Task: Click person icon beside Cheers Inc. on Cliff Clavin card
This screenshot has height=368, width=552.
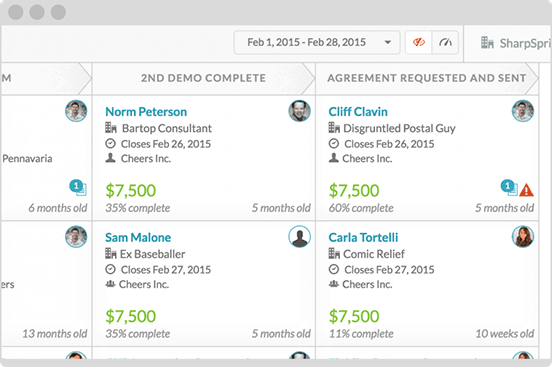Action: [x=334, y=158]
